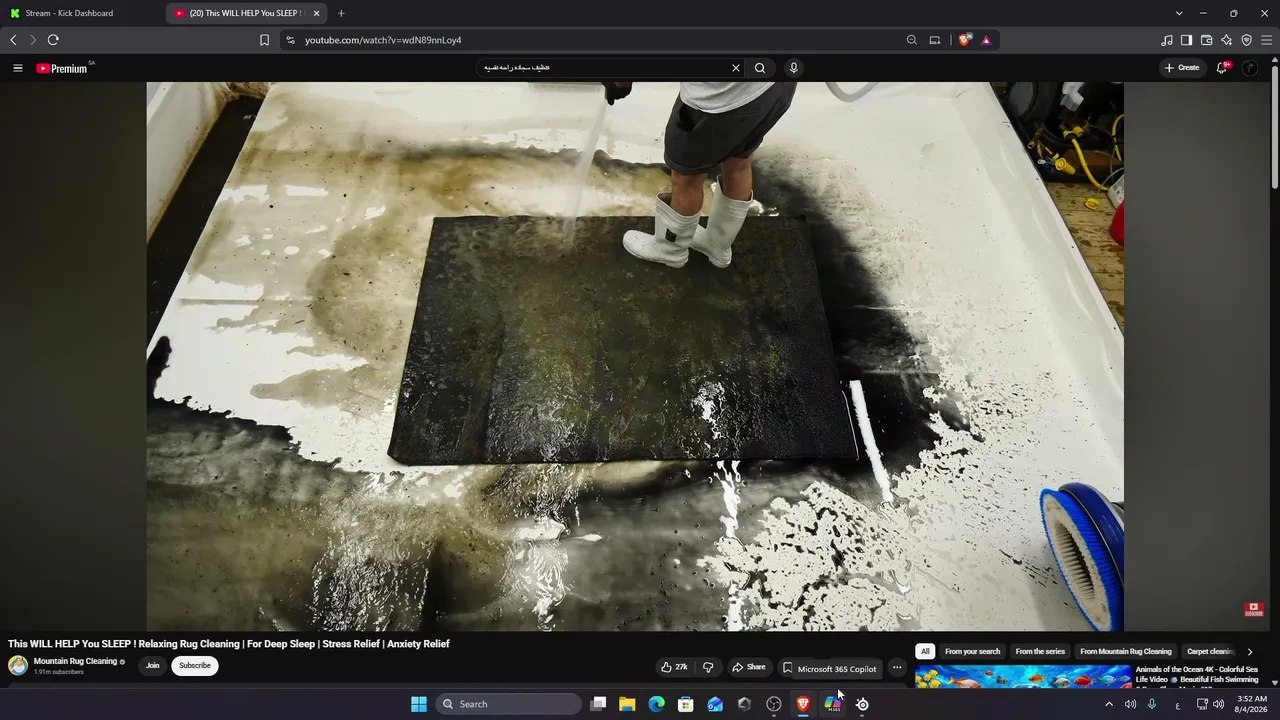Show hidden system tray icons
This screenshot has width=1280, height=720.
pyautogui.click(x=1108, y=704)
